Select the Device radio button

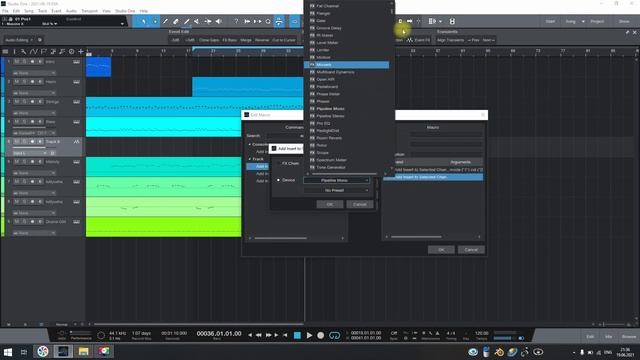pyautogui.click(x=279, y=180)
